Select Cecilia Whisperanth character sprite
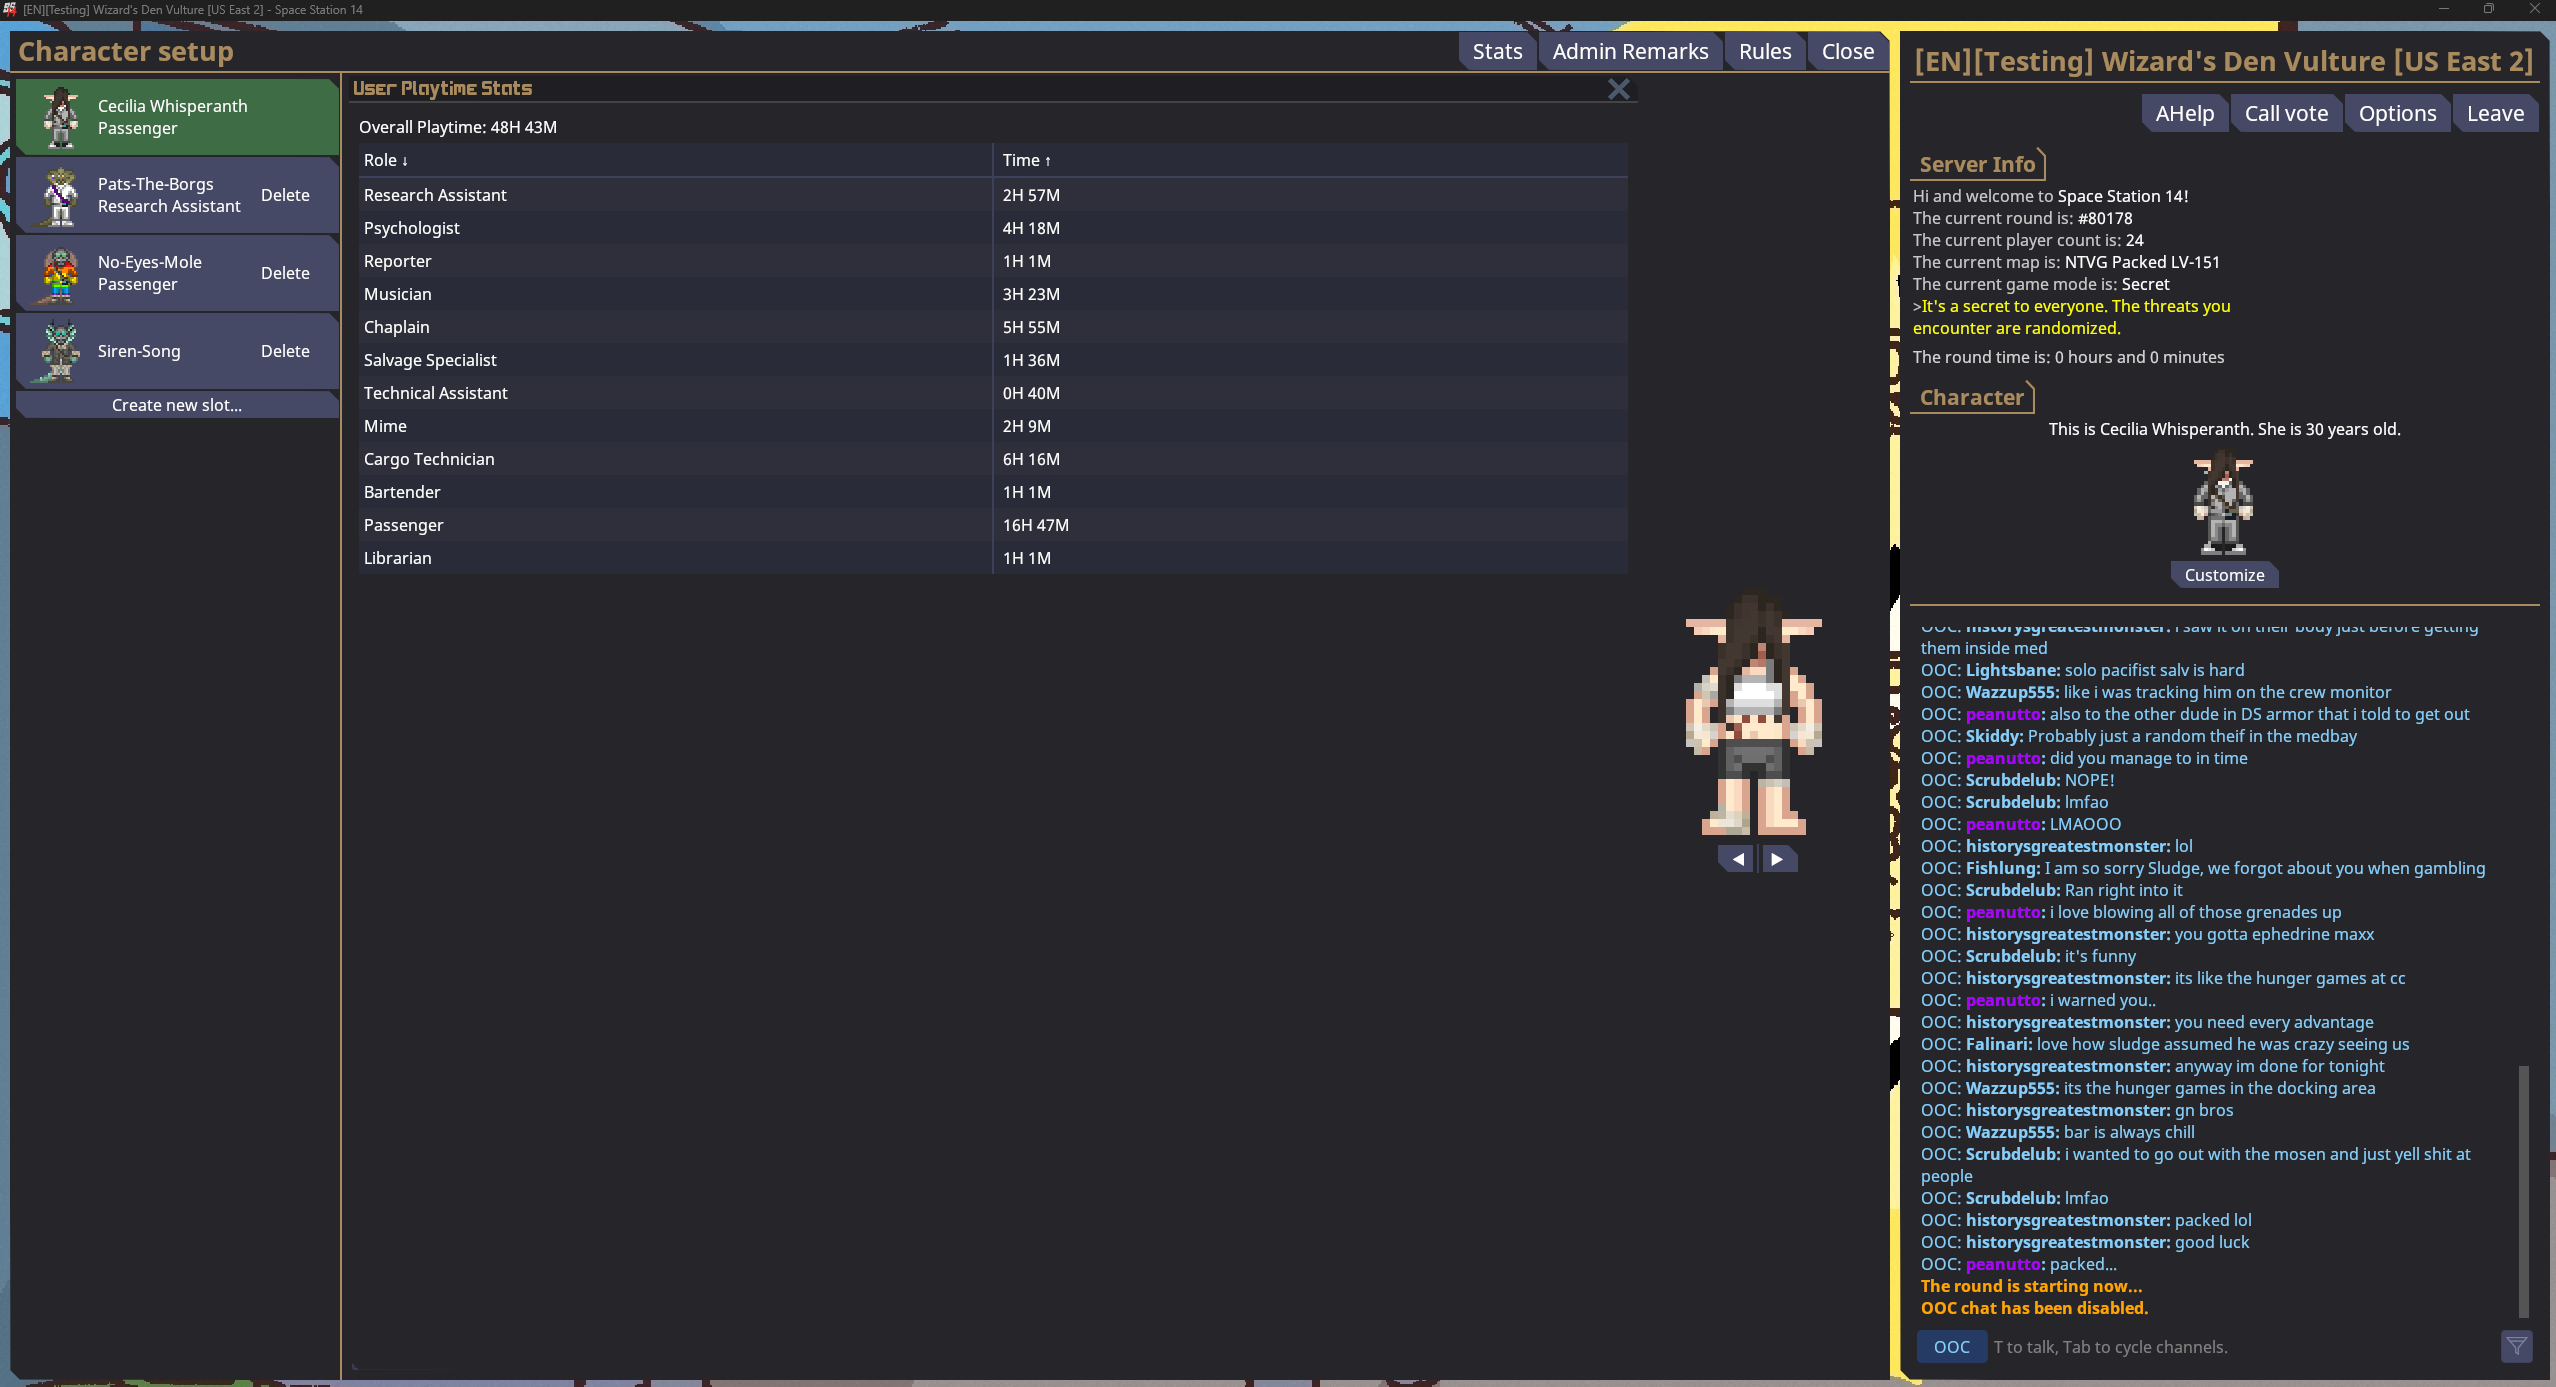The width and height of the screenshot is (2556, 1387). coord(61,117)
